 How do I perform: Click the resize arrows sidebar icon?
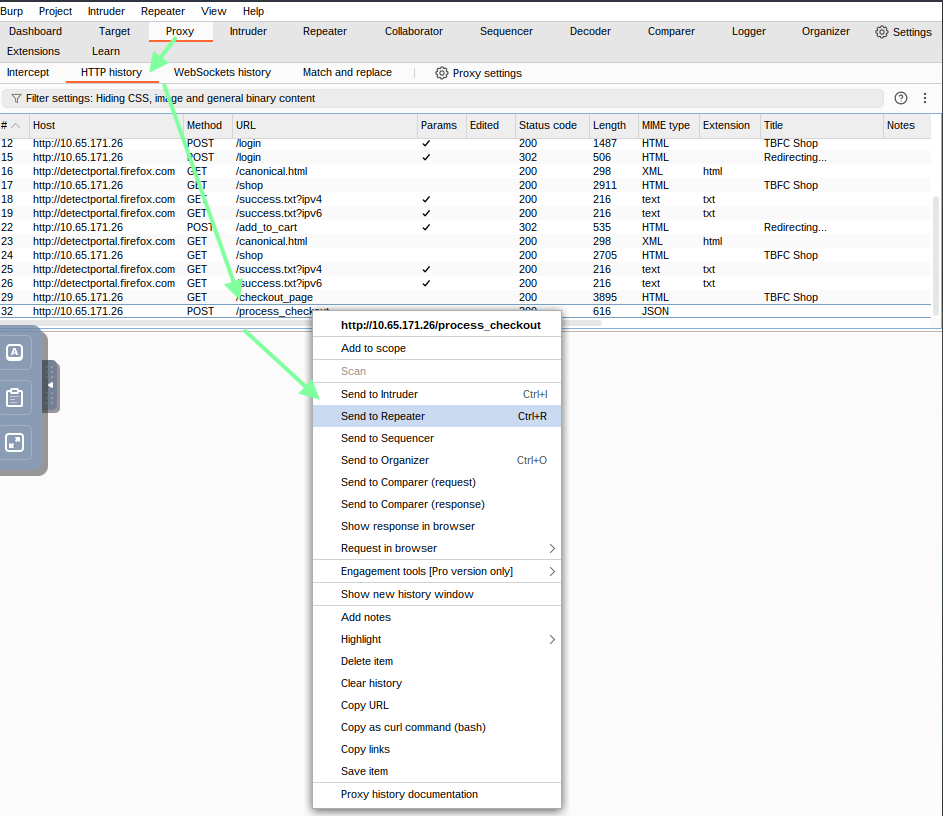tap(15, 442)
